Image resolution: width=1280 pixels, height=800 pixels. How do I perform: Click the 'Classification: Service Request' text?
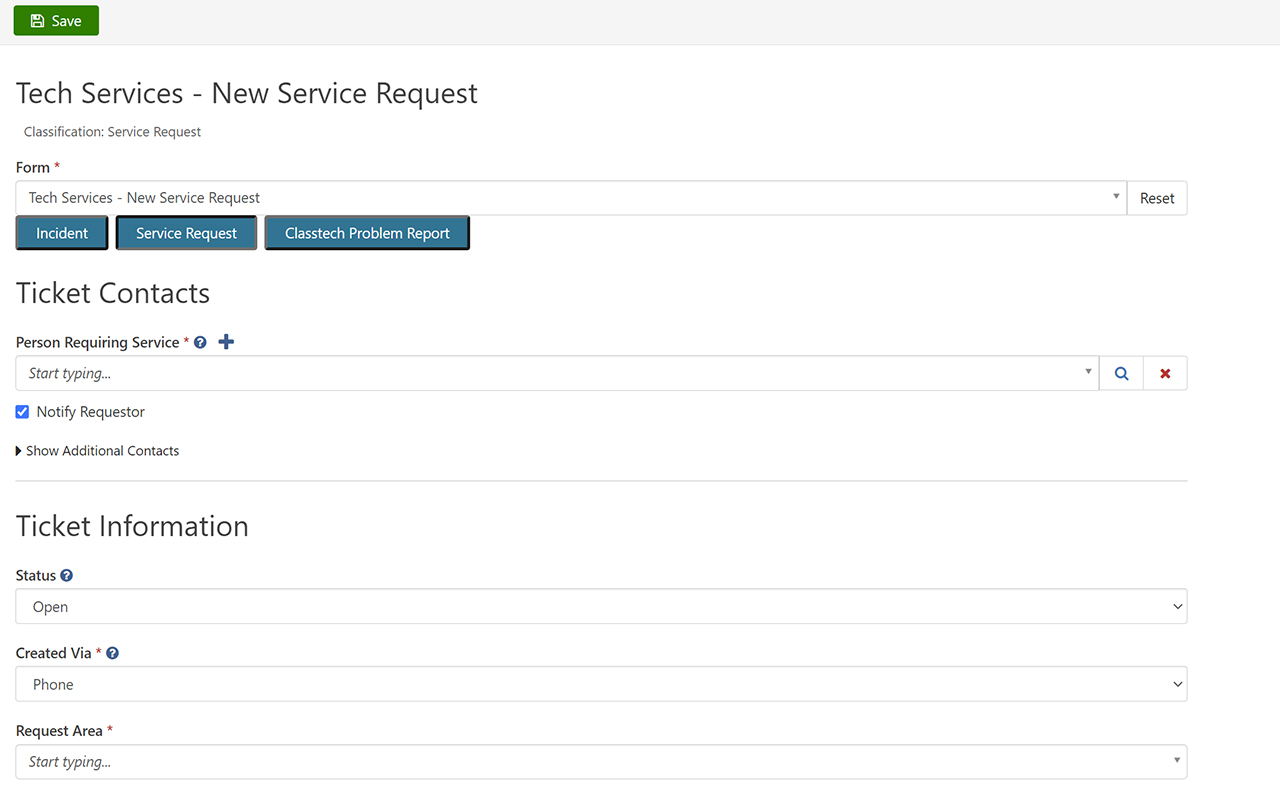[x=112, y=132]
